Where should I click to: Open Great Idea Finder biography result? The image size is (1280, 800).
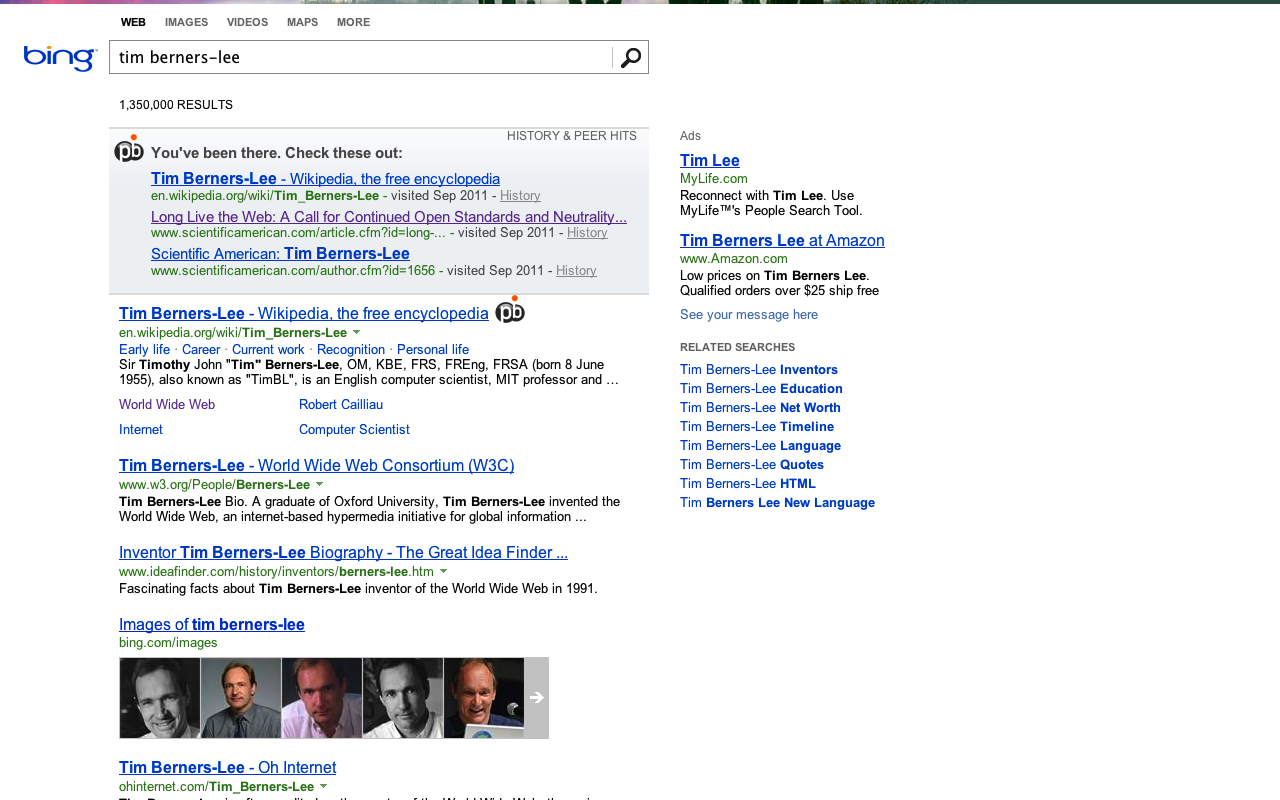click(343, 553)
